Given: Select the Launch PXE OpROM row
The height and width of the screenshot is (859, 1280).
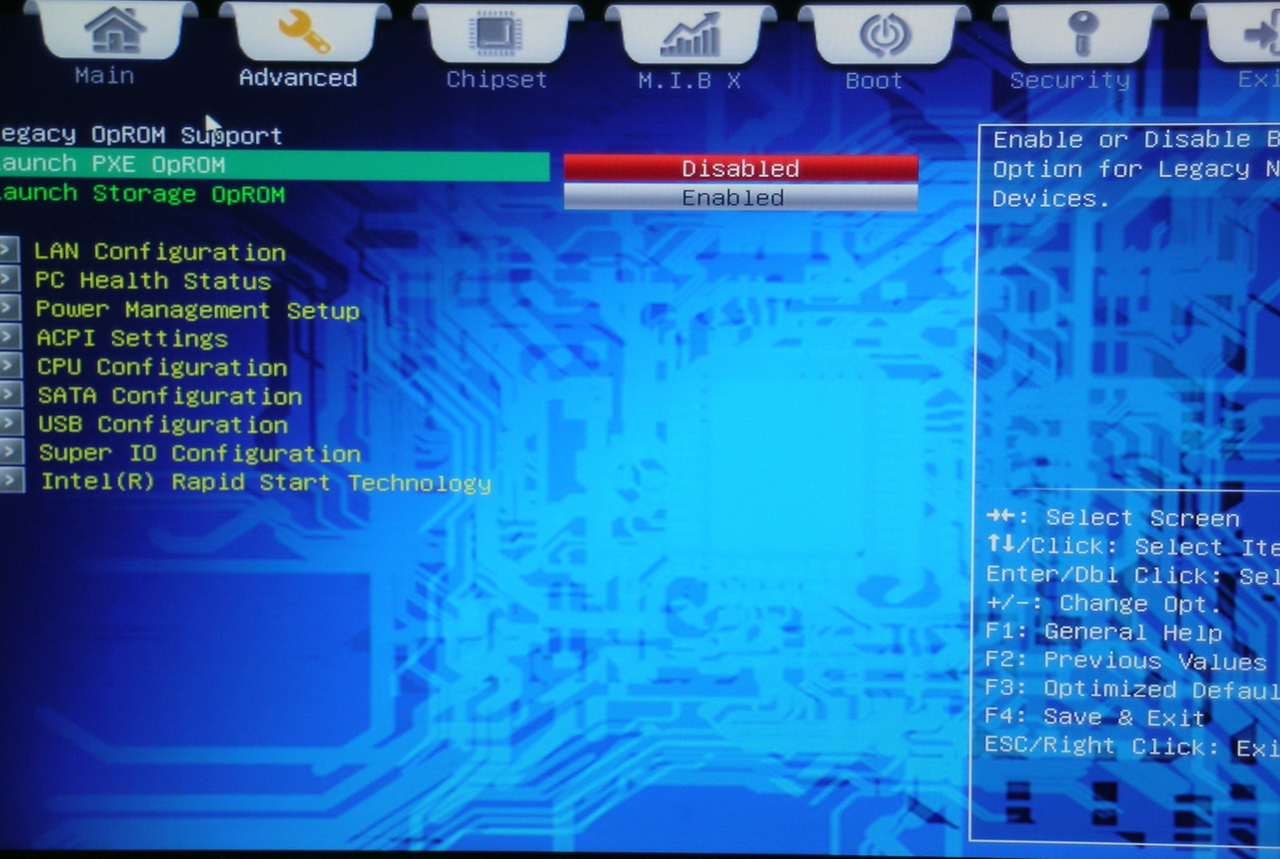Looking at the screenshot, I should click(274, 165).
